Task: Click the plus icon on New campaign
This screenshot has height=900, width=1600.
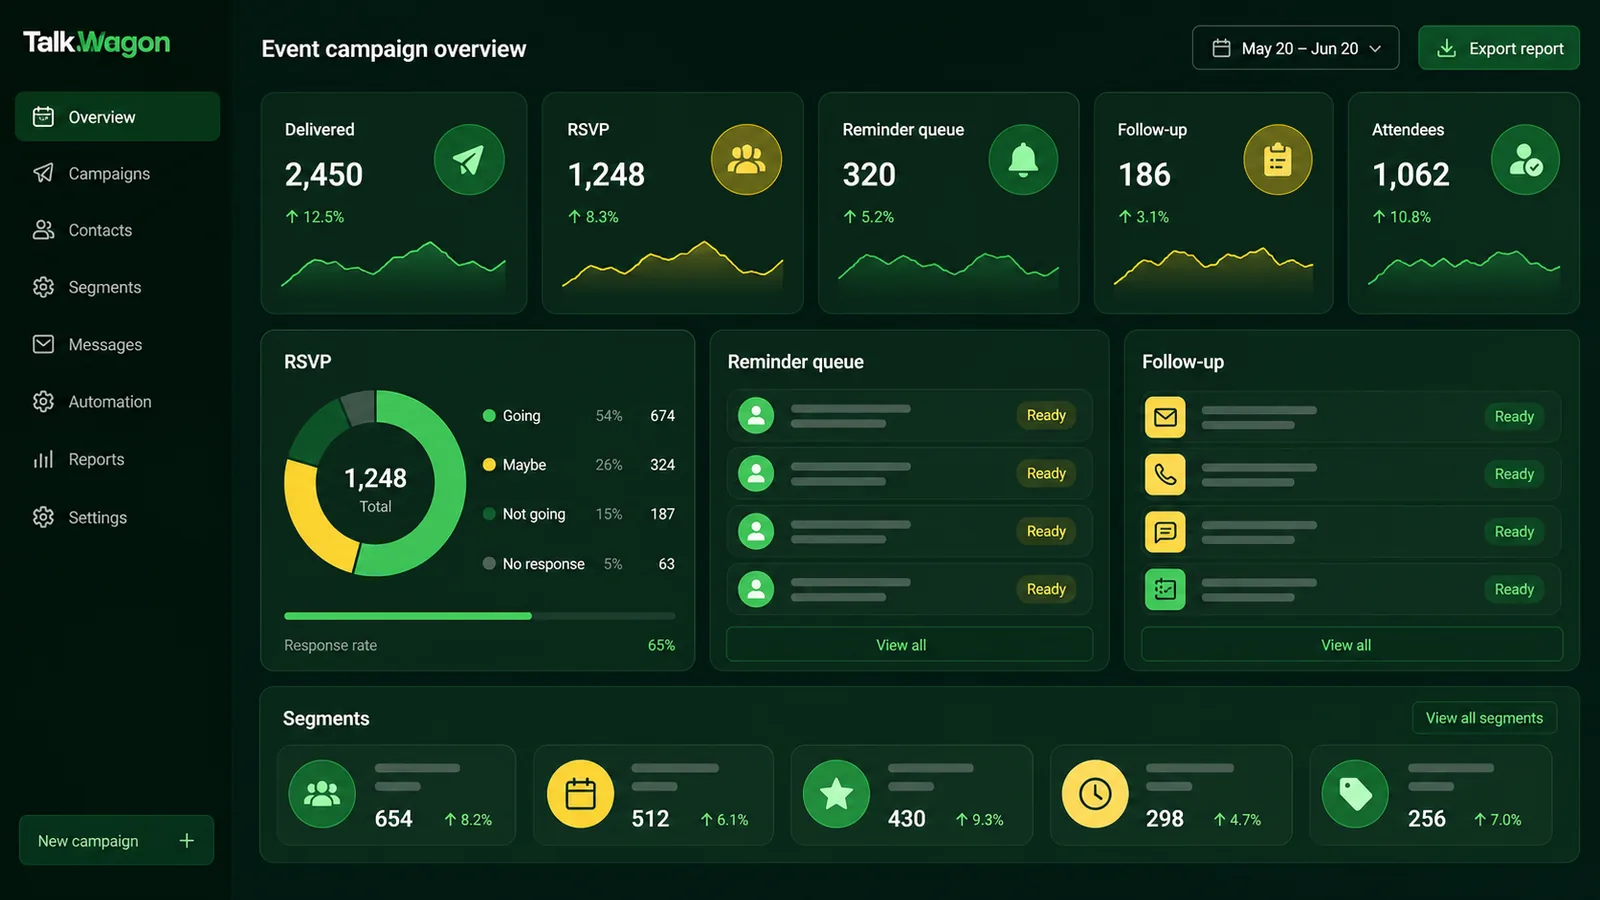Action: pos(187,841)
